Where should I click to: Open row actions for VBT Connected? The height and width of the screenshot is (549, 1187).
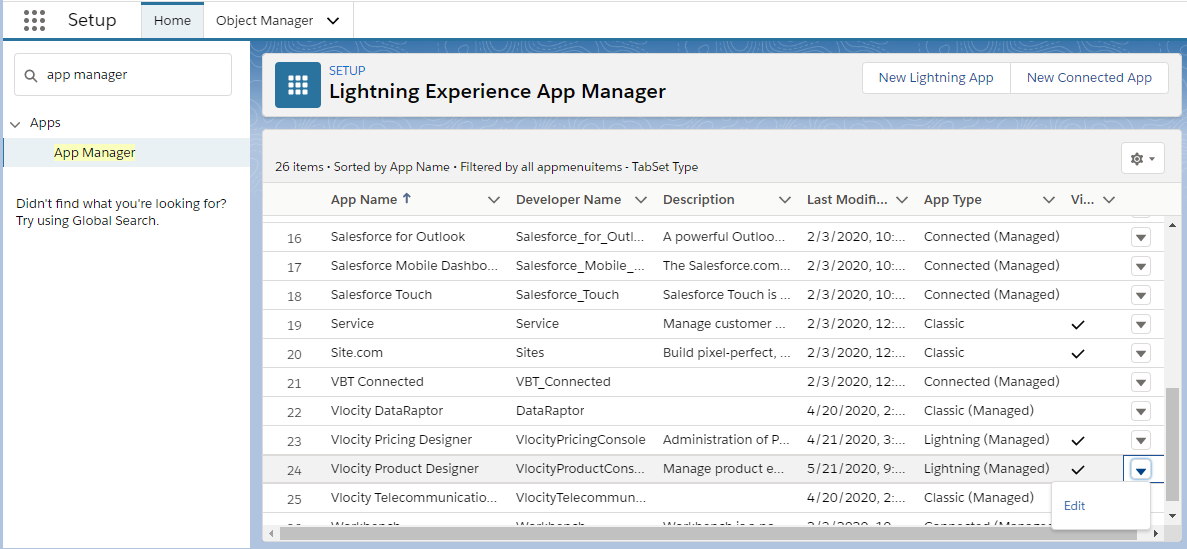pos(1141,382)
